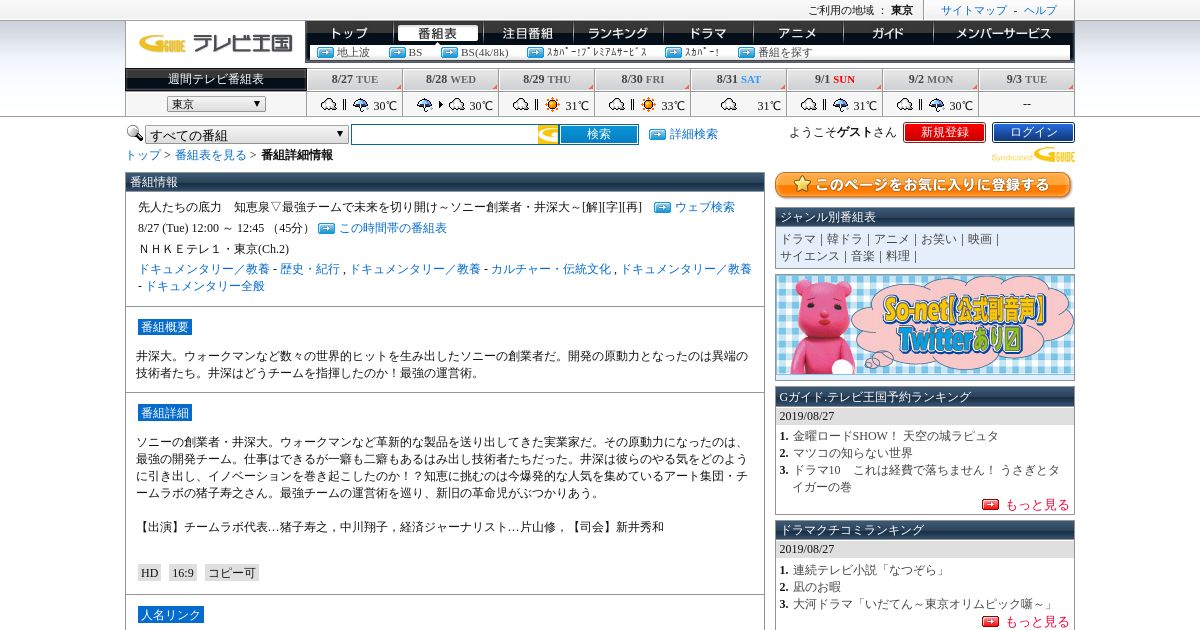
Task: Click the 人名リンク section label
Action: 171,615
